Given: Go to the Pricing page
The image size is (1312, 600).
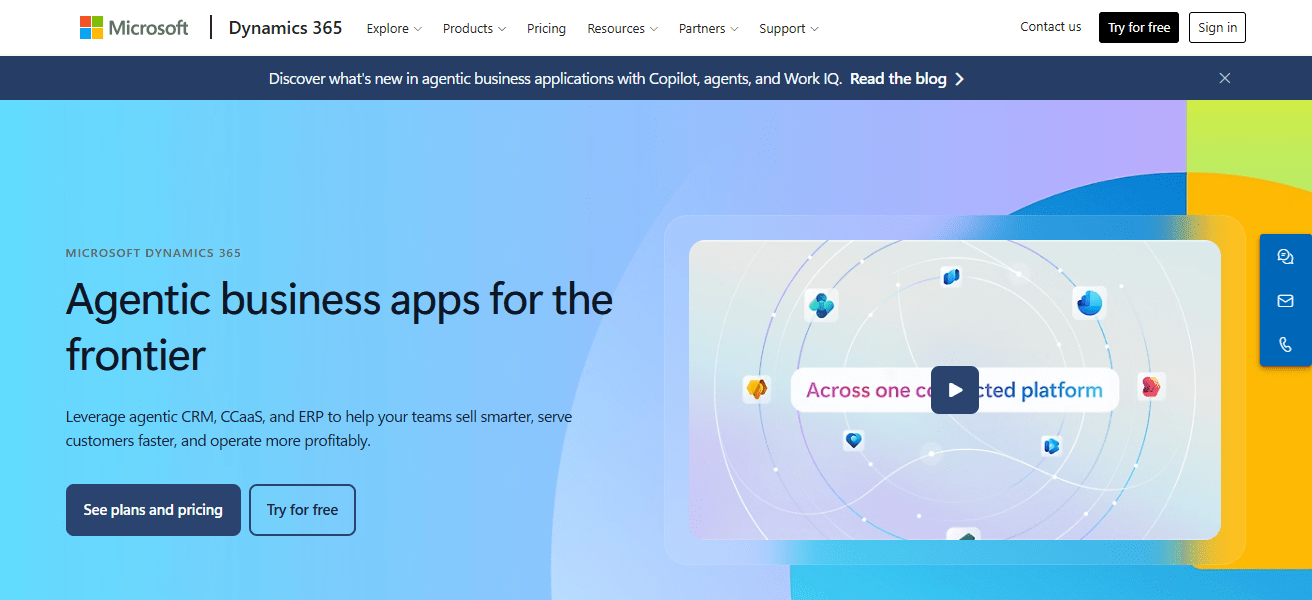Looking at the screenshot, I should 546,29.
